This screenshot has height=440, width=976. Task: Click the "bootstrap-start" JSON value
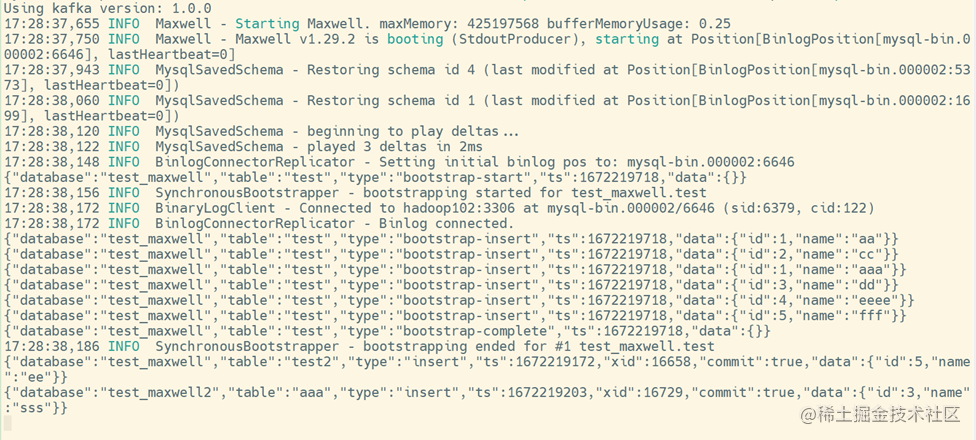[466, 177]
